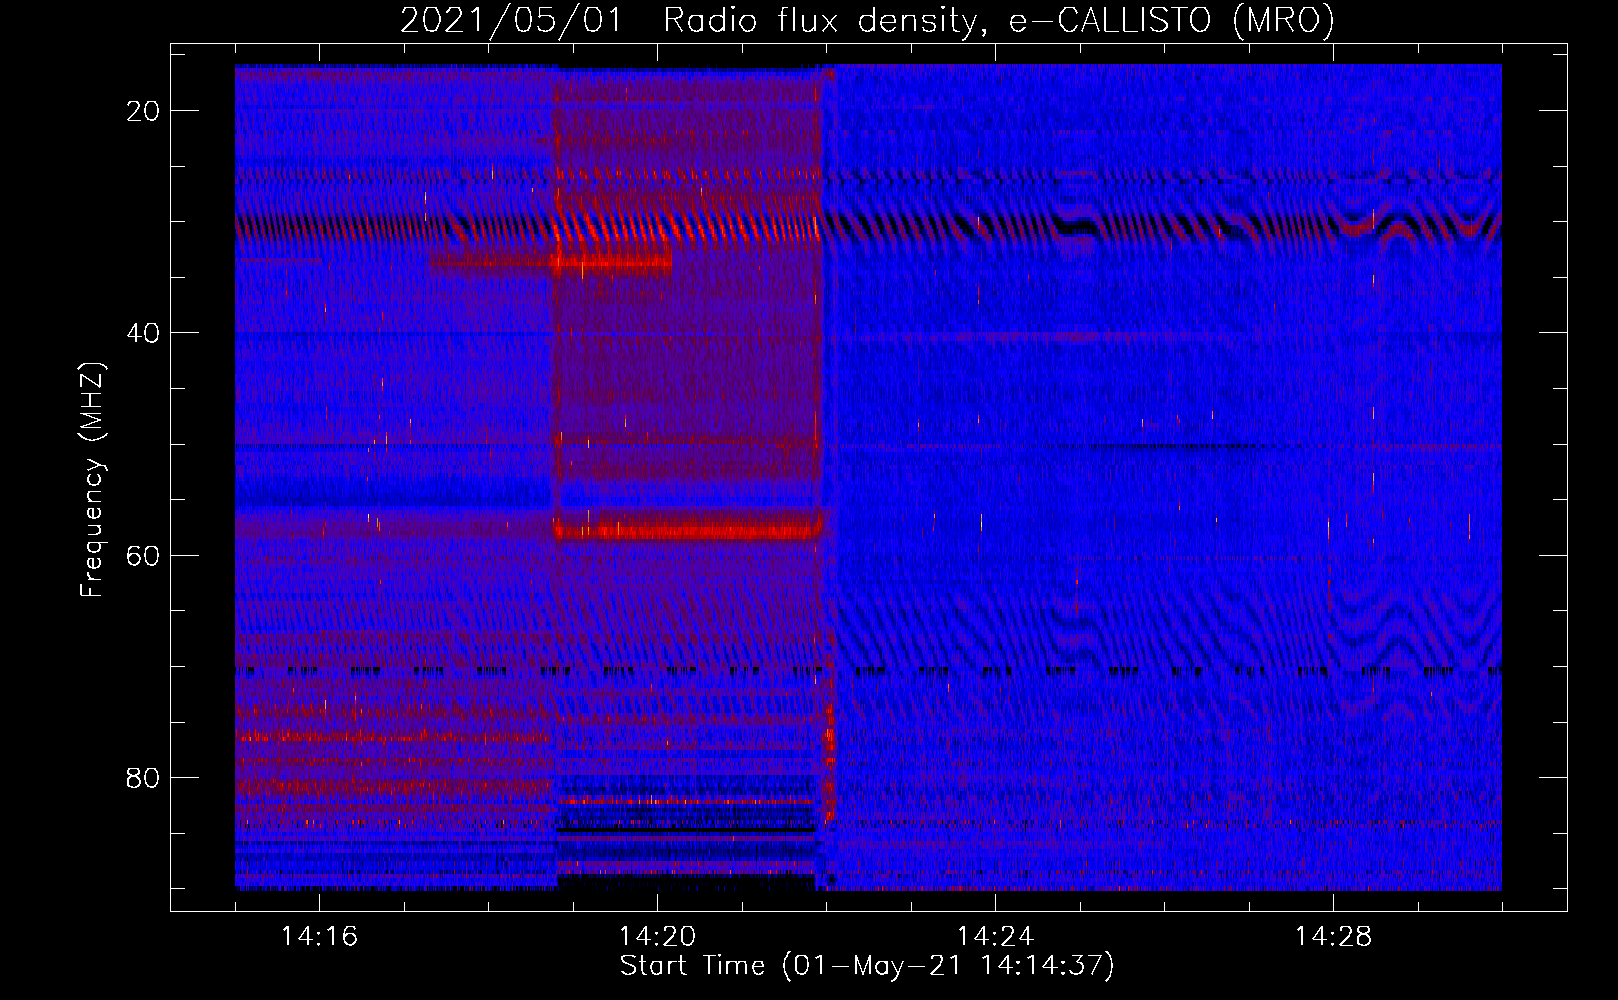
Task: Click the plot title '2021/05/01 Radio flux density'
Action: coord(867,21)
